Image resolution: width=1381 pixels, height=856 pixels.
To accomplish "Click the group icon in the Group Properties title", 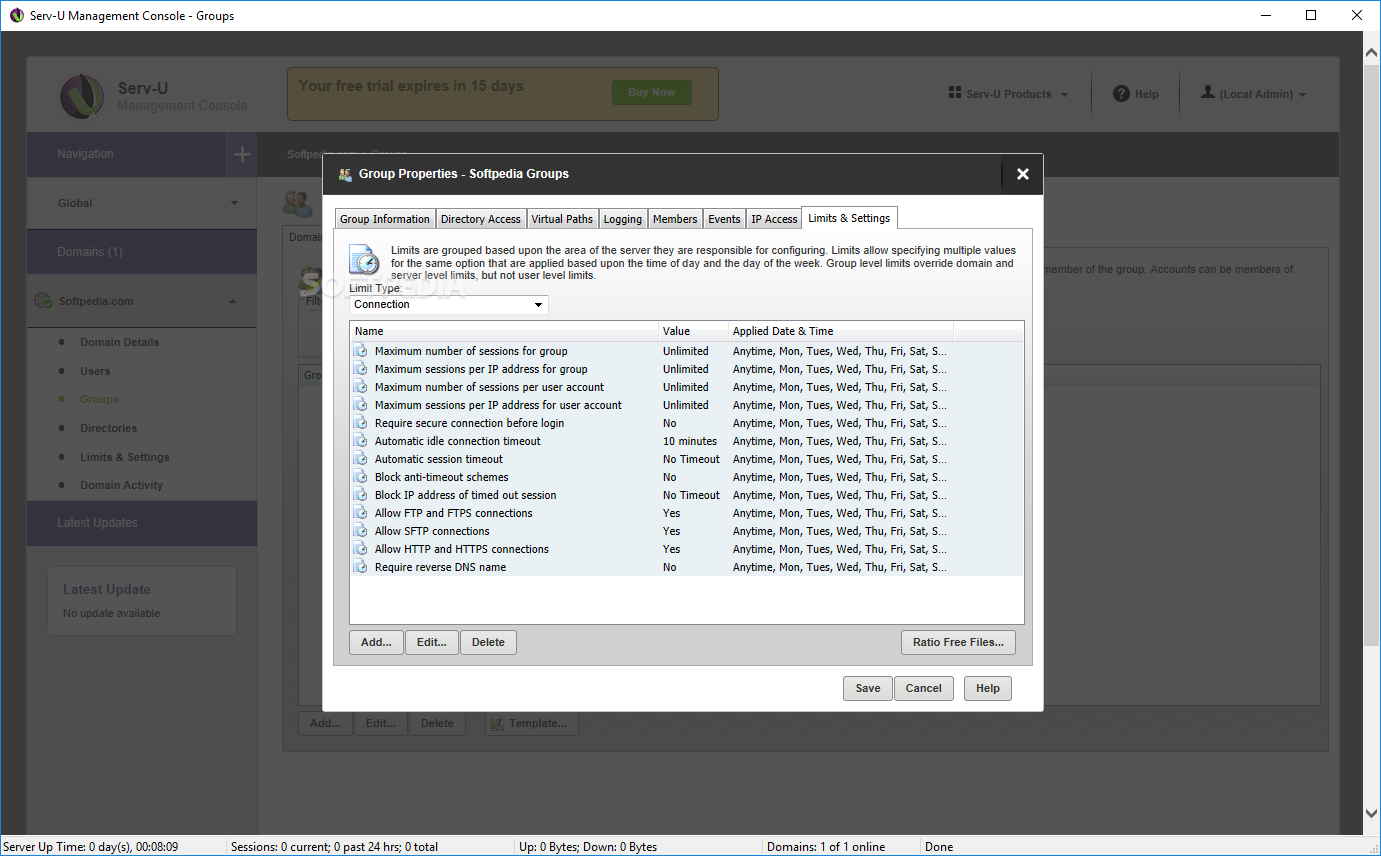I will 345,174.
